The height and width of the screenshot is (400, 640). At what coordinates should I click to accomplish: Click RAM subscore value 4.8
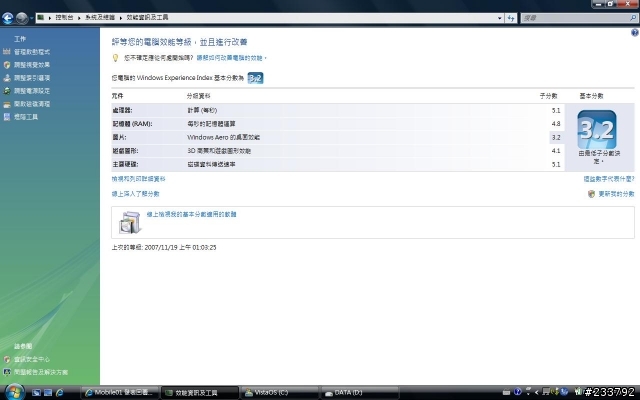(556, 124)
